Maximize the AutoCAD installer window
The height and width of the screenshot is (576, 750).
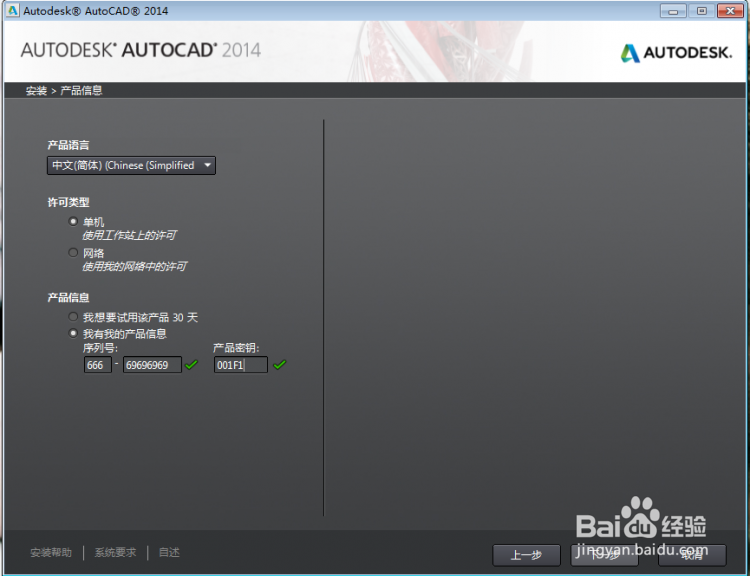pyautogui.click(x=702, y=11)
